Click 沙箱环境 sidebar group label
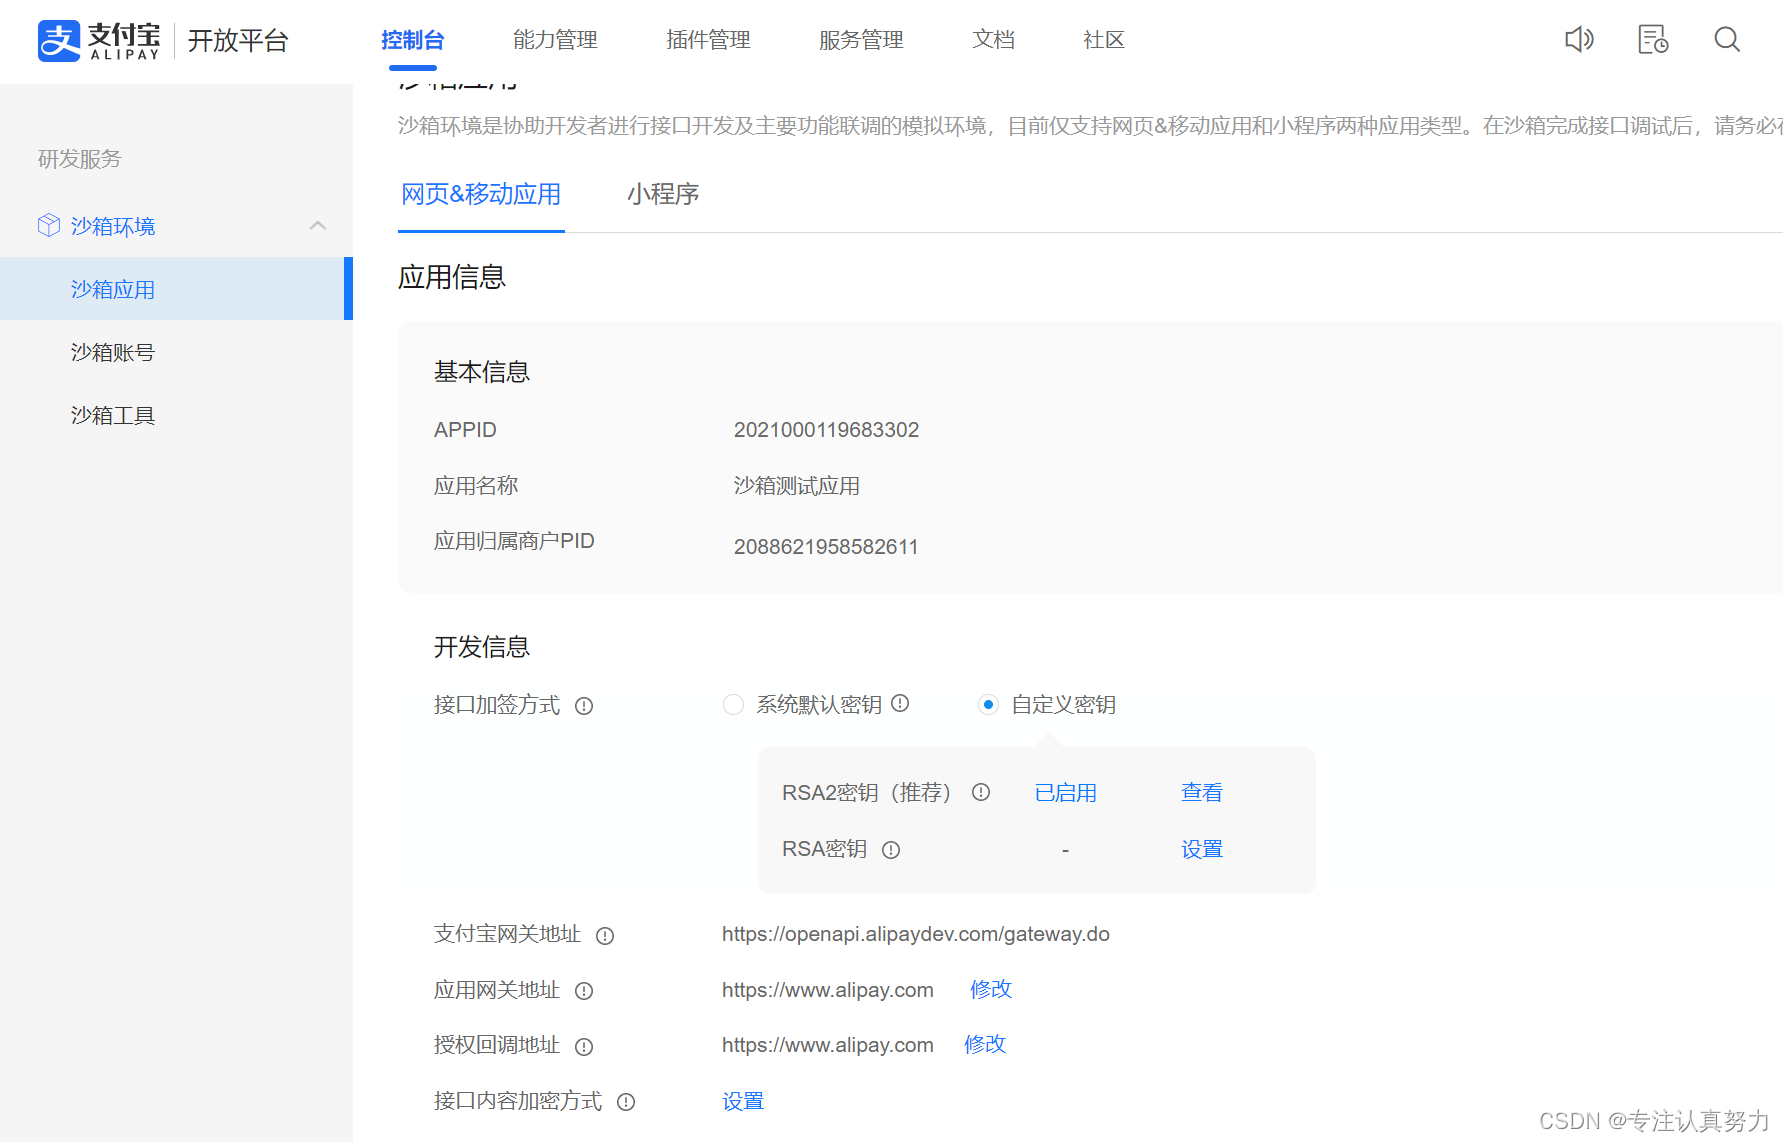The width and height of the screenshot is (1783, 1142). pyautogui.click(x=113, y=226)
